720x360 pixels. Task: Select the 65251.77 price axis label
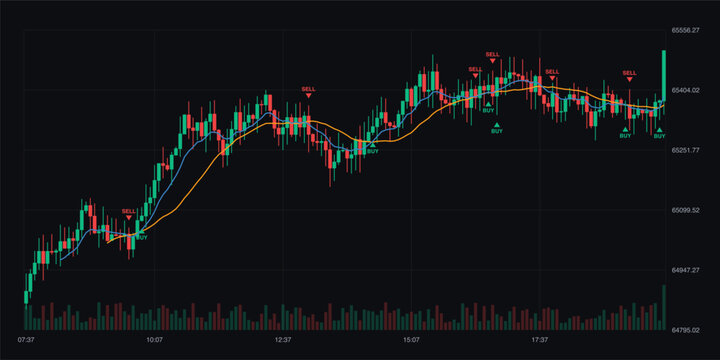(686, 150)
